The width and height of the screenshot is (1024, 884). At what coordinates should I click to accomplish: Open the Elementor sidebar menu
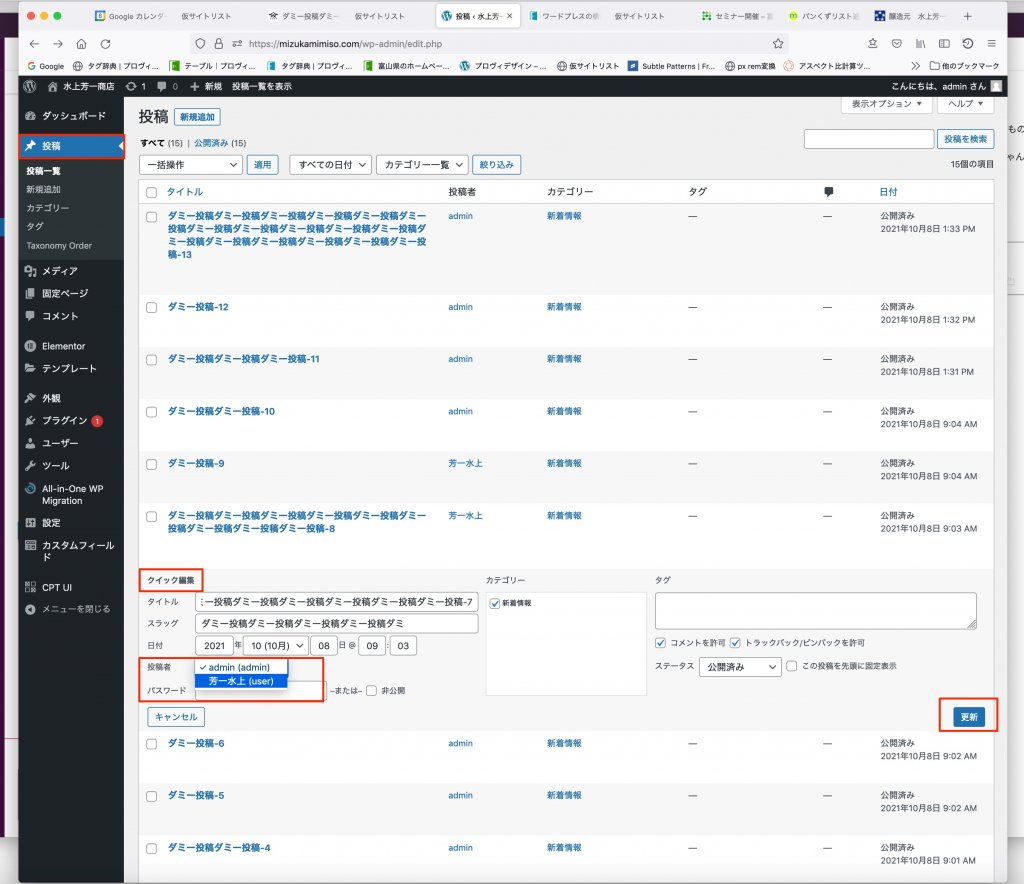pyautogui.click(x=63, y=346)
